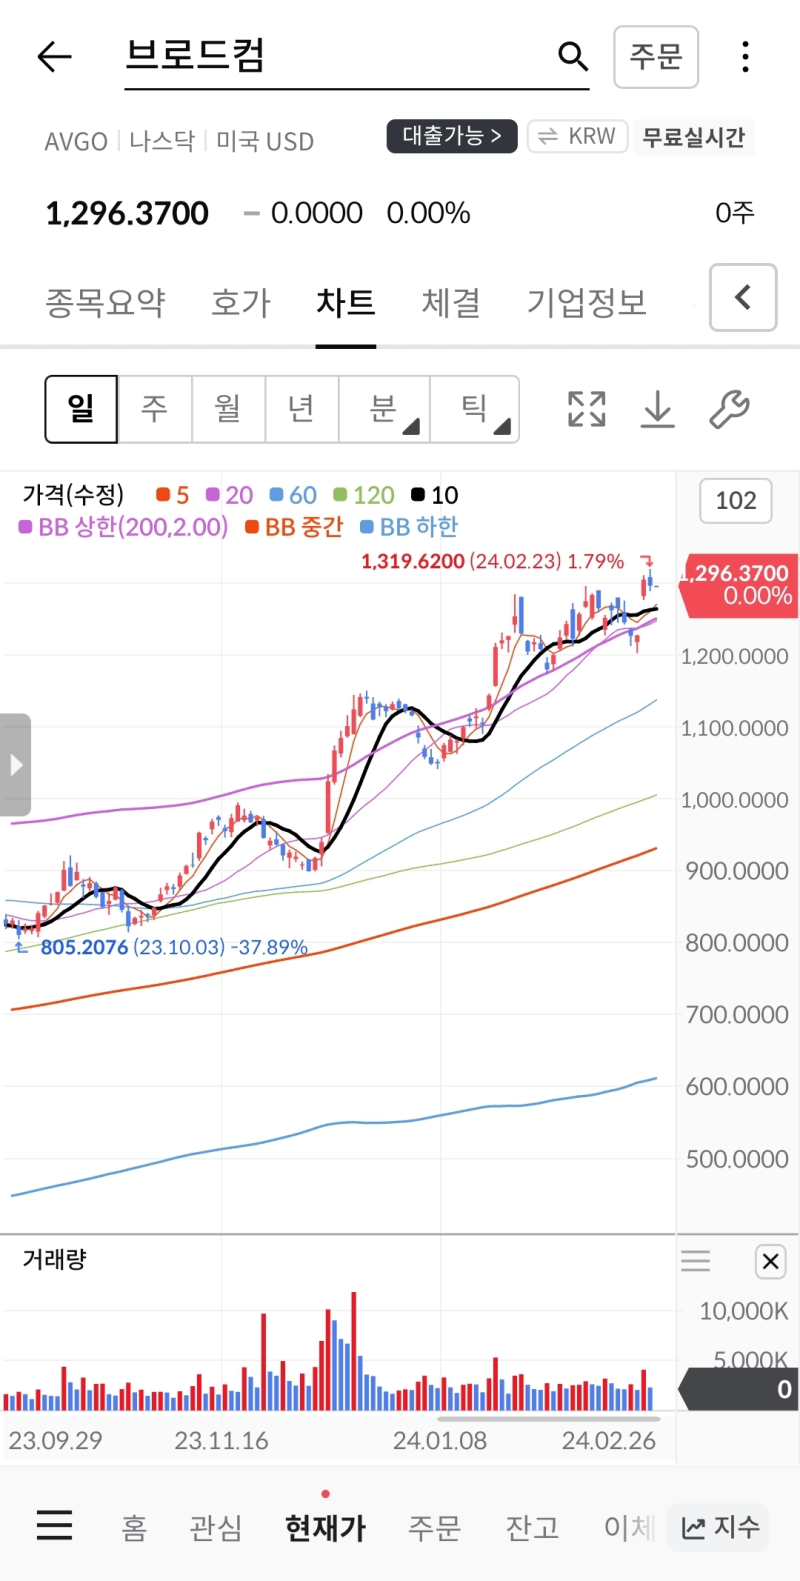Select the 월 monthly chart period
The image size is (800, 1581).
point(228,408)
